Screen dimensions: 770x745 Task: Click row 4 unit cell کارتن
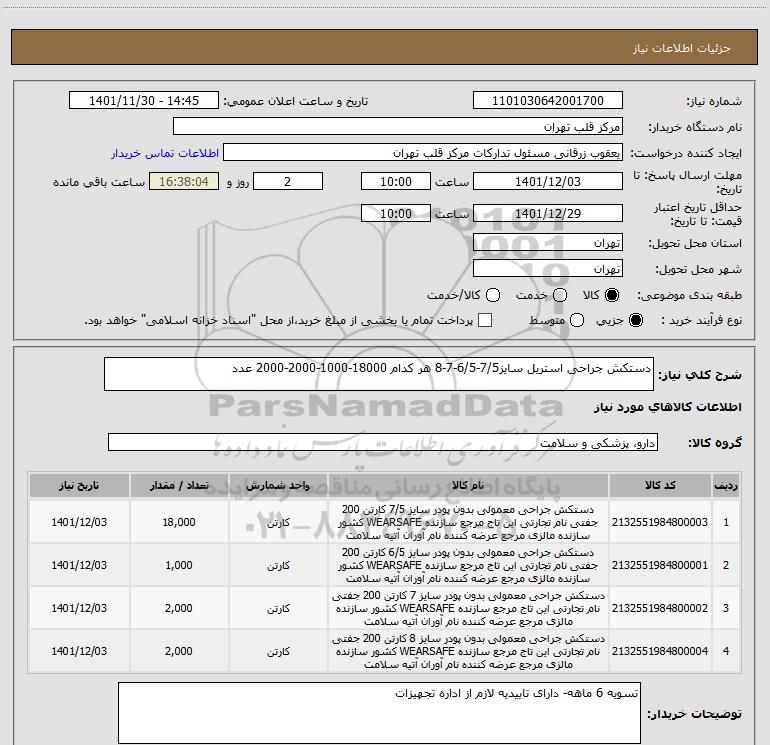coord(278,651)
